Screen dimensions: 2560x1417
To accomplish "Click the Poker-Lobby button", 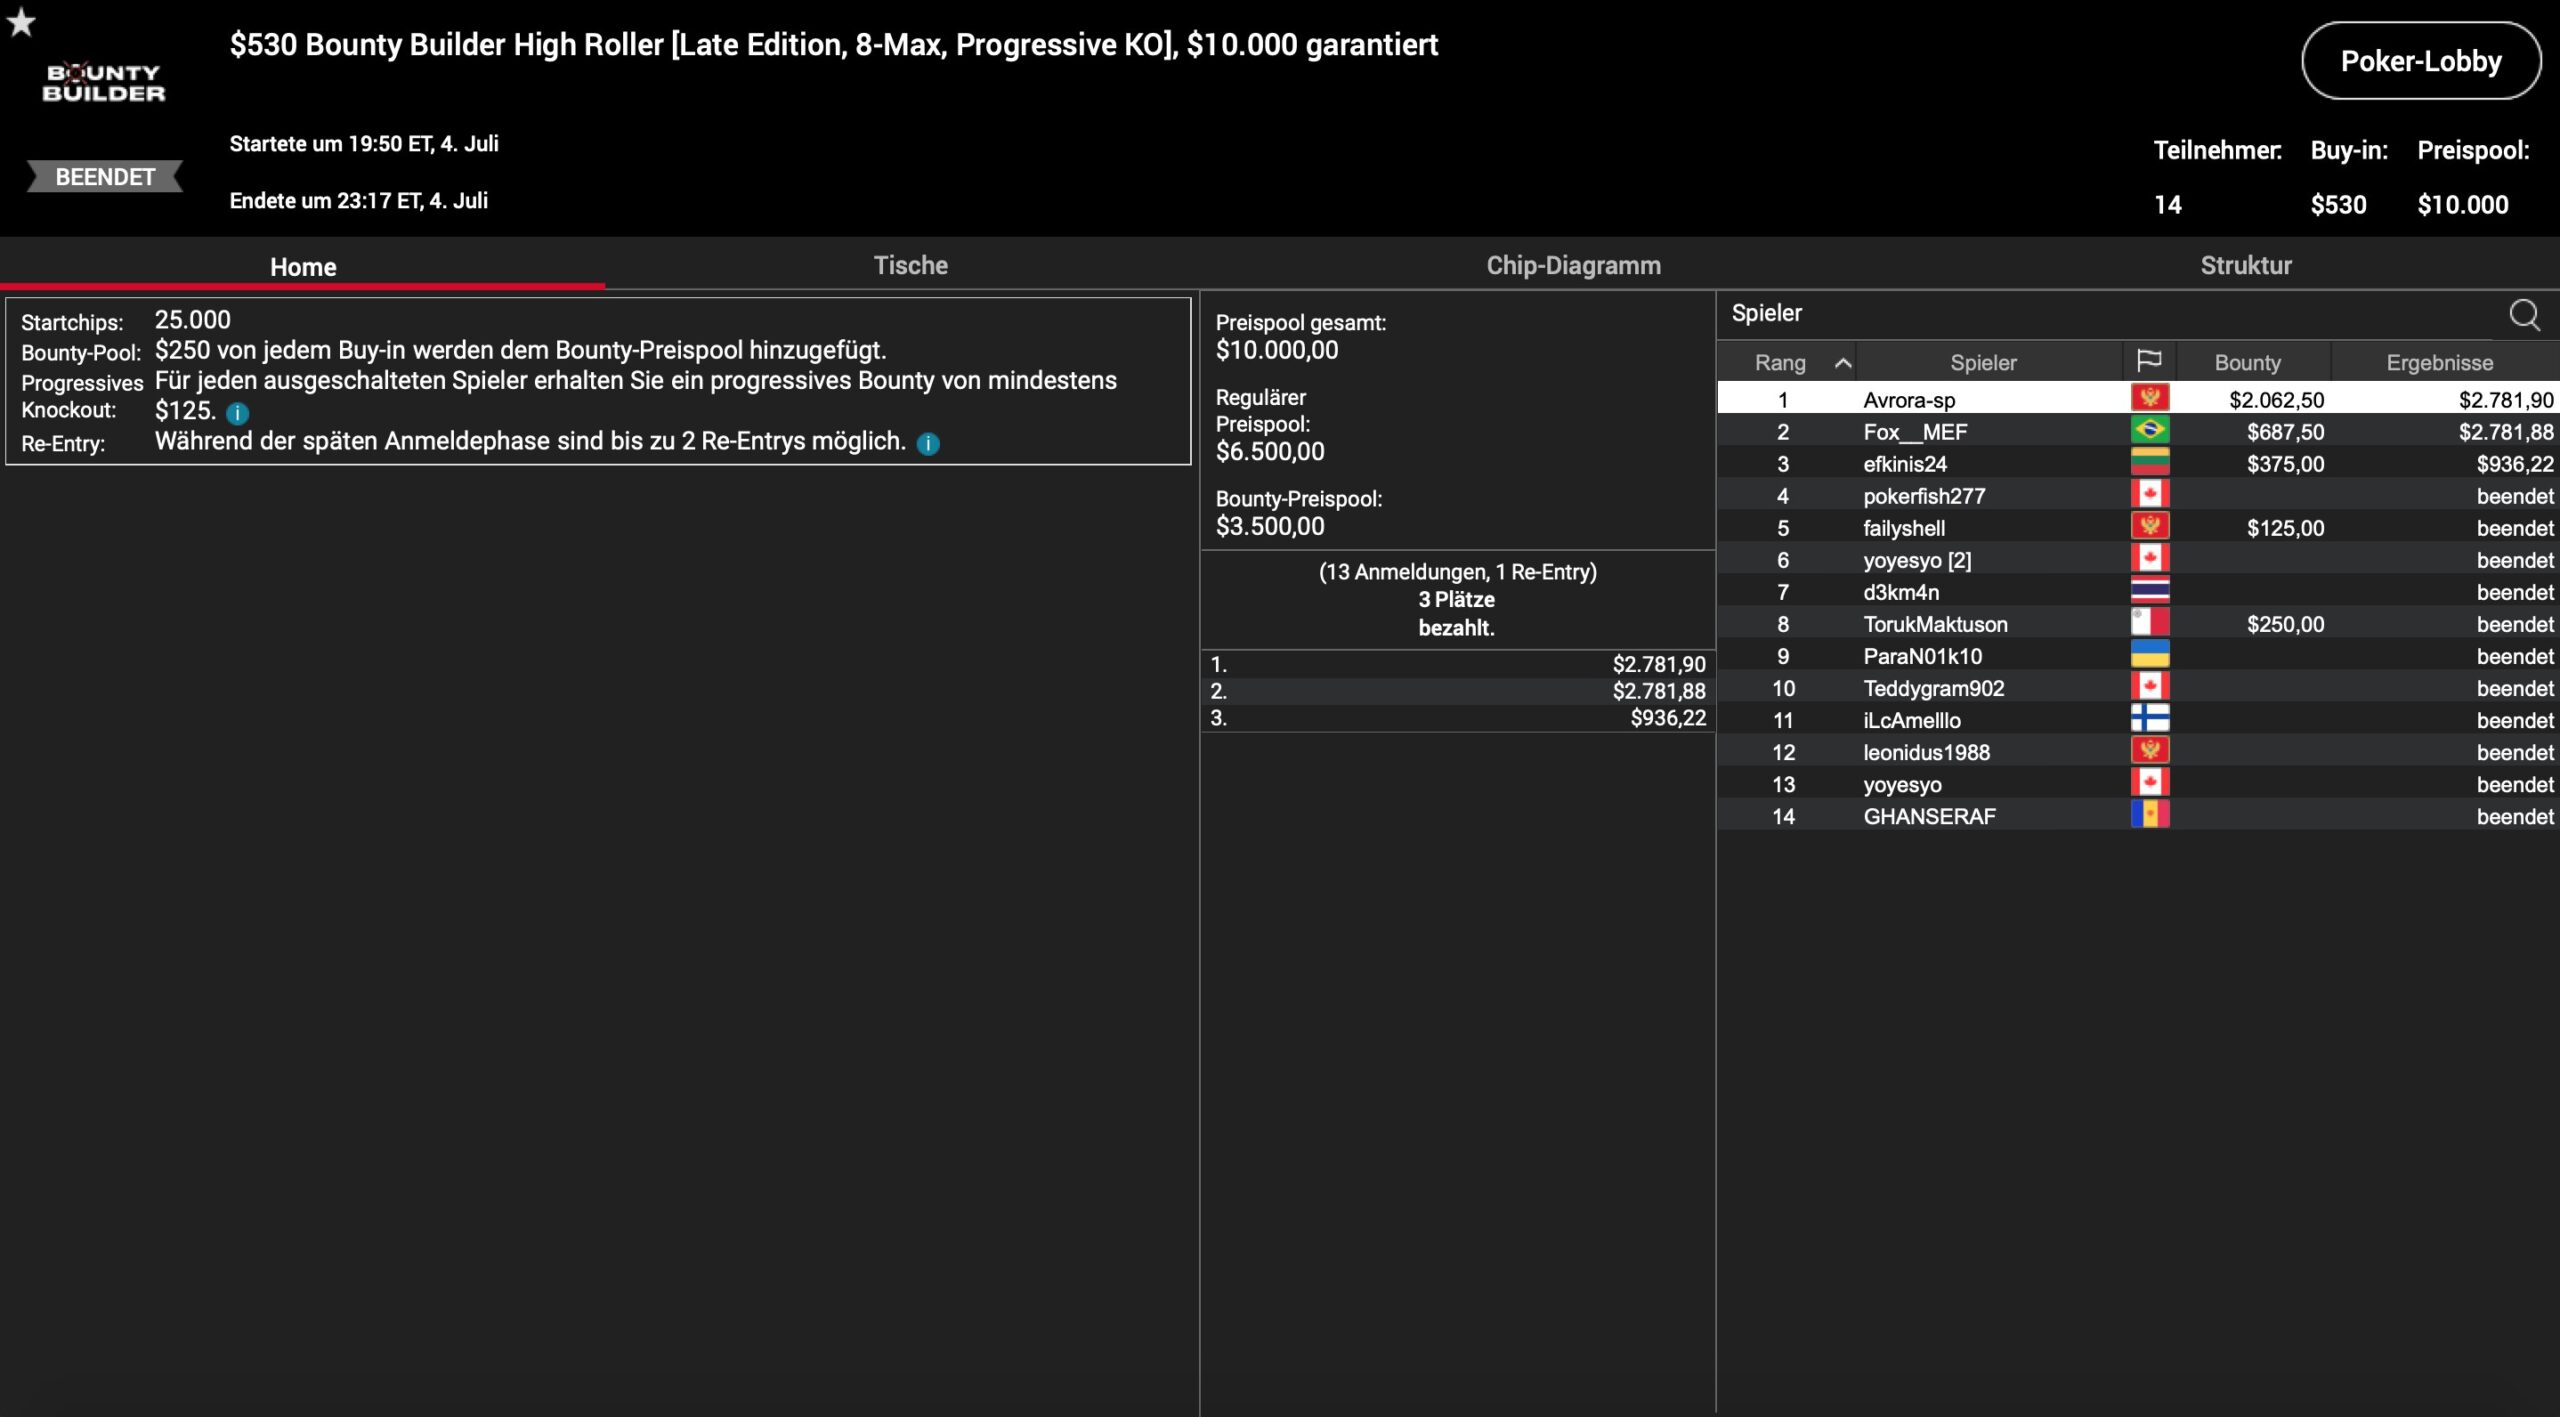I will [x=2420, y=61].
